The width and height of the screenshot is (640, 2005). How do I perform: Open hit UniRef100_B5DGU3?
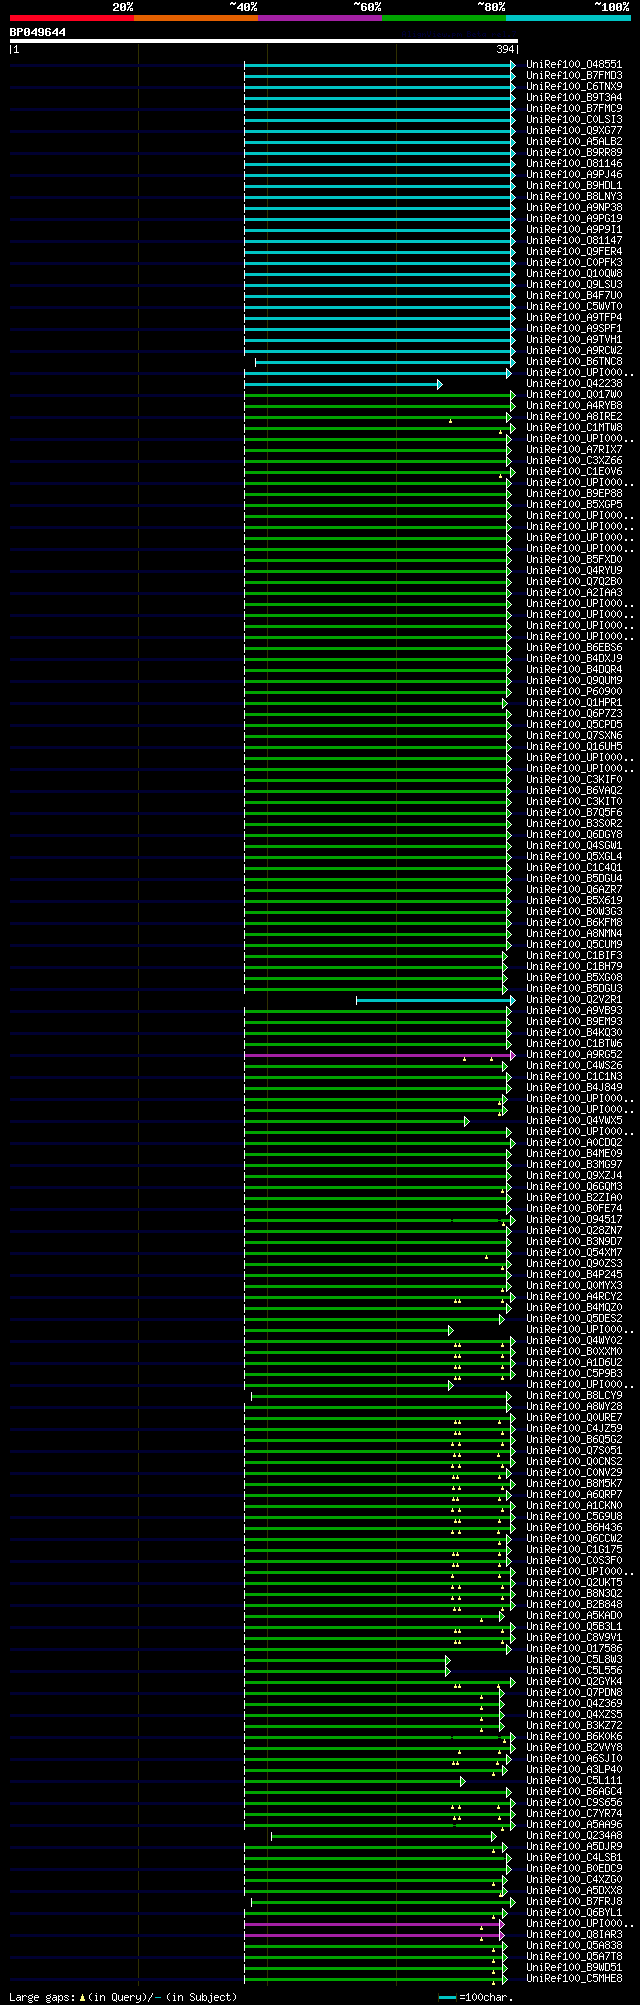574,988
